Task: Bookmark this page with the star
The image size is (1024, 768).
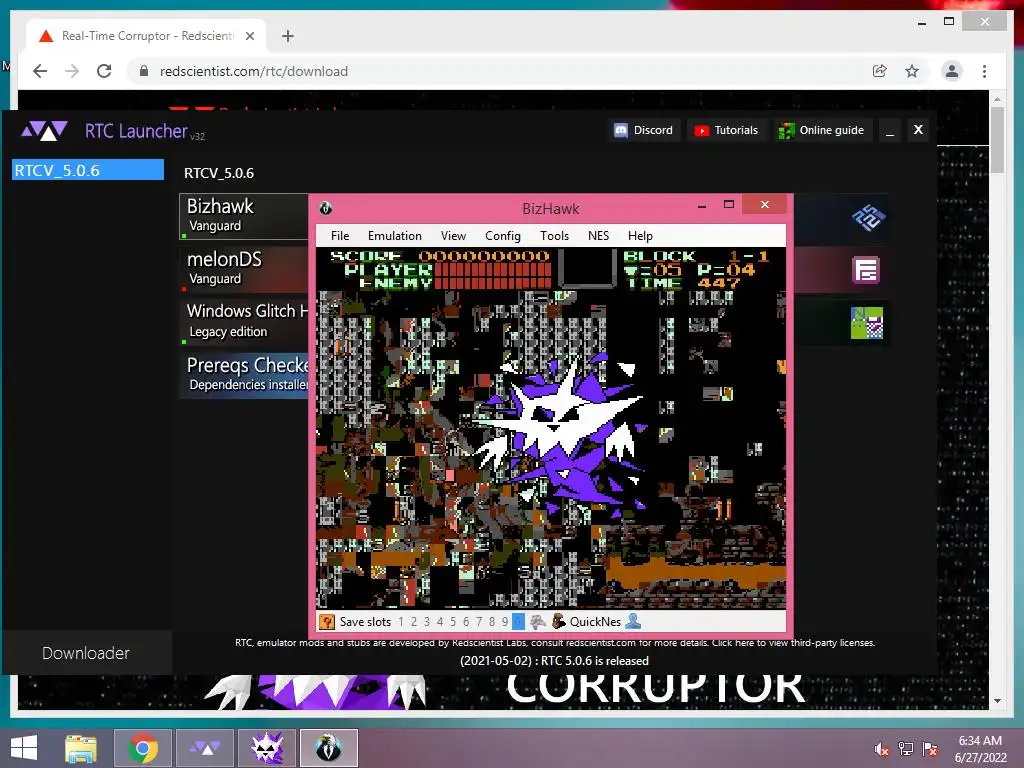Action: point(912,71)
